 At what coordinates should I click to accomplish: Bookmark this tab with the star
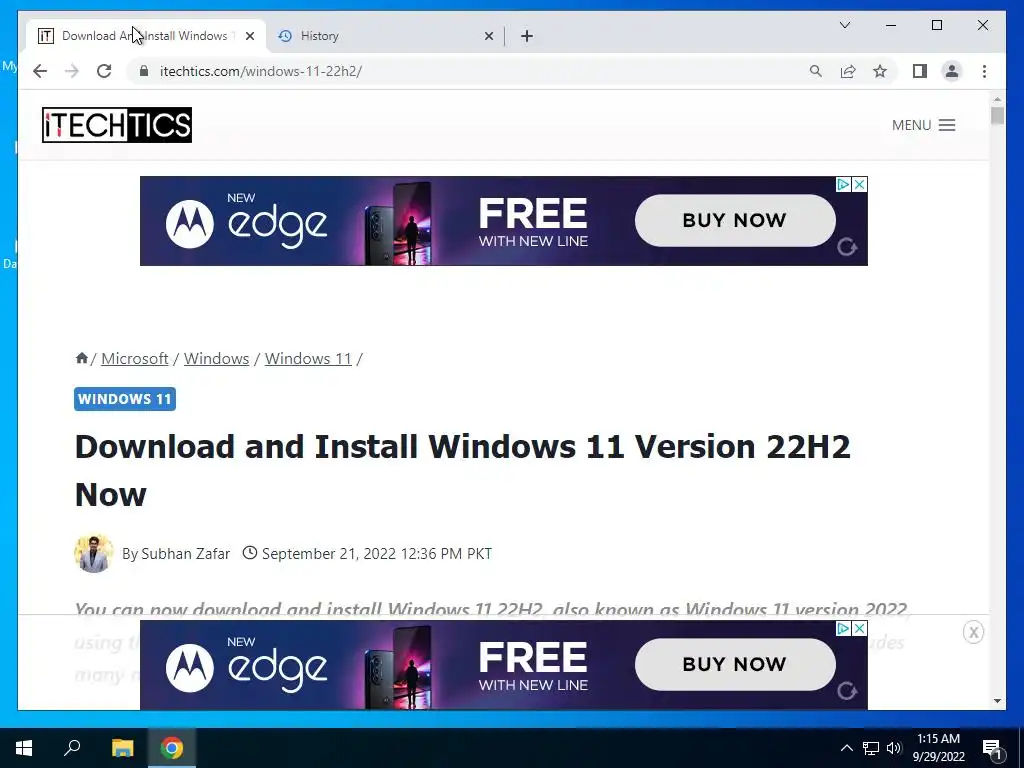(x=880, y=71)
